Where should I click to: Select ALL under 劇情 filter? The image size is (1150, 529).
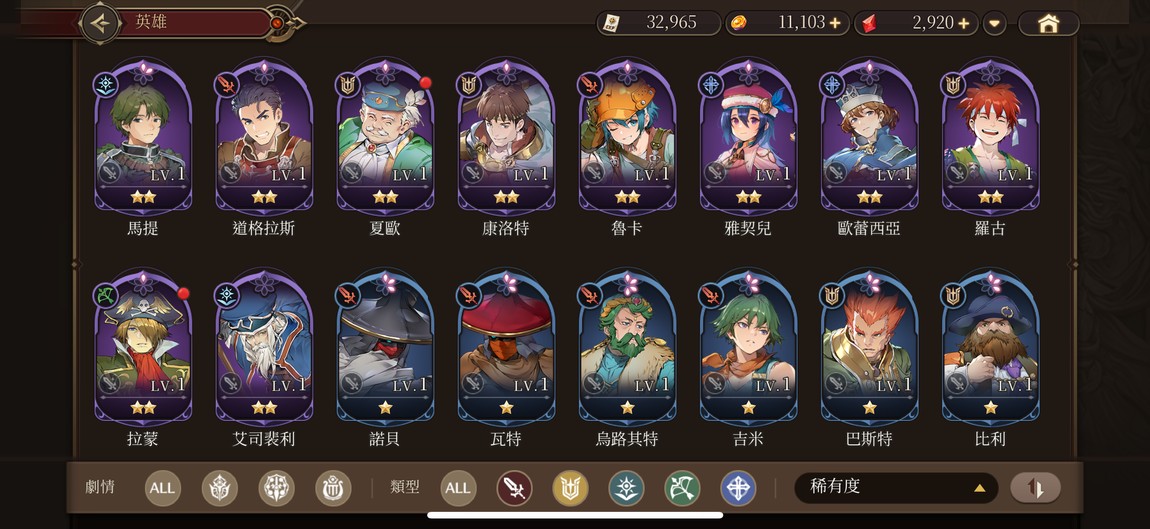[163, 489]
